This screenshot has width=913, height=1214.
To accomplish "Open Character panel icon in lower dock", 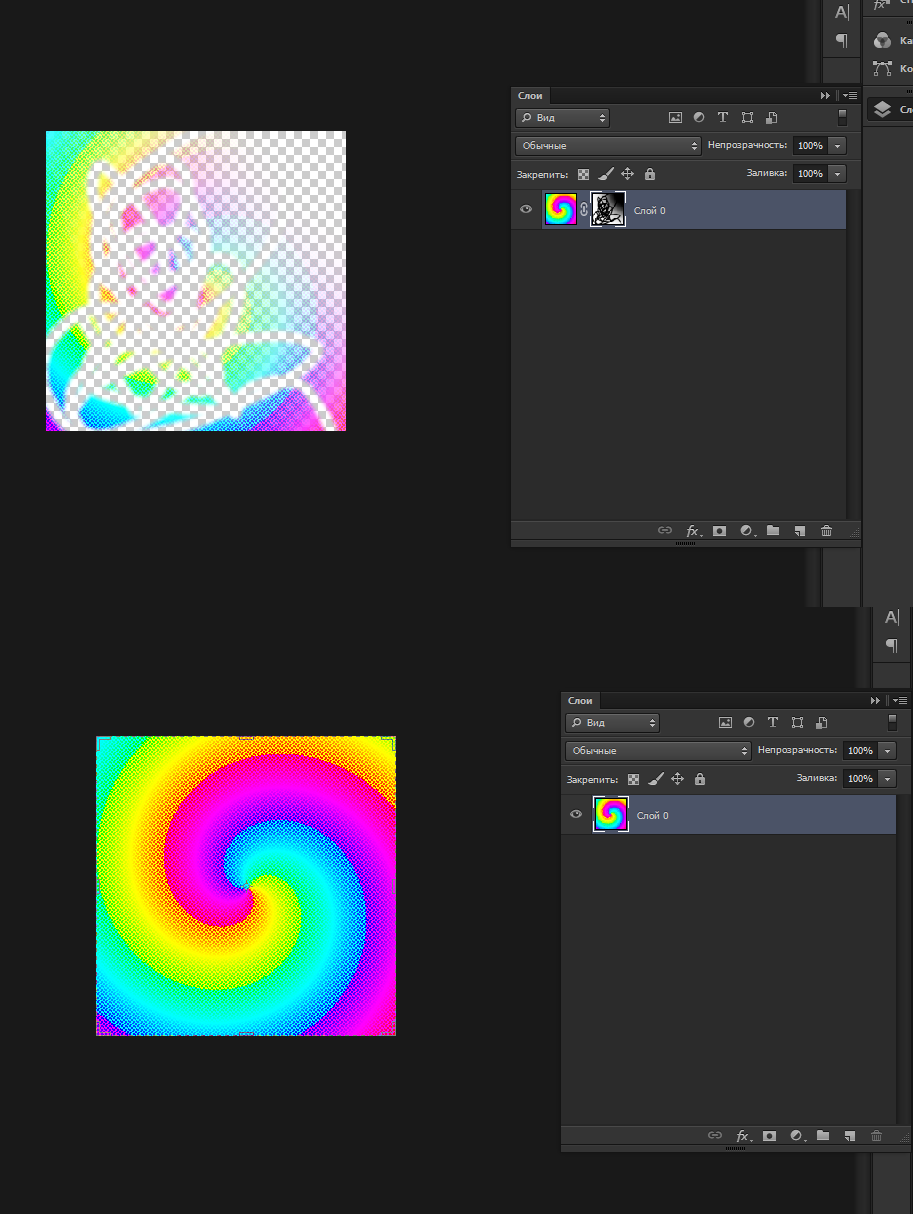I will coord(892,618).
